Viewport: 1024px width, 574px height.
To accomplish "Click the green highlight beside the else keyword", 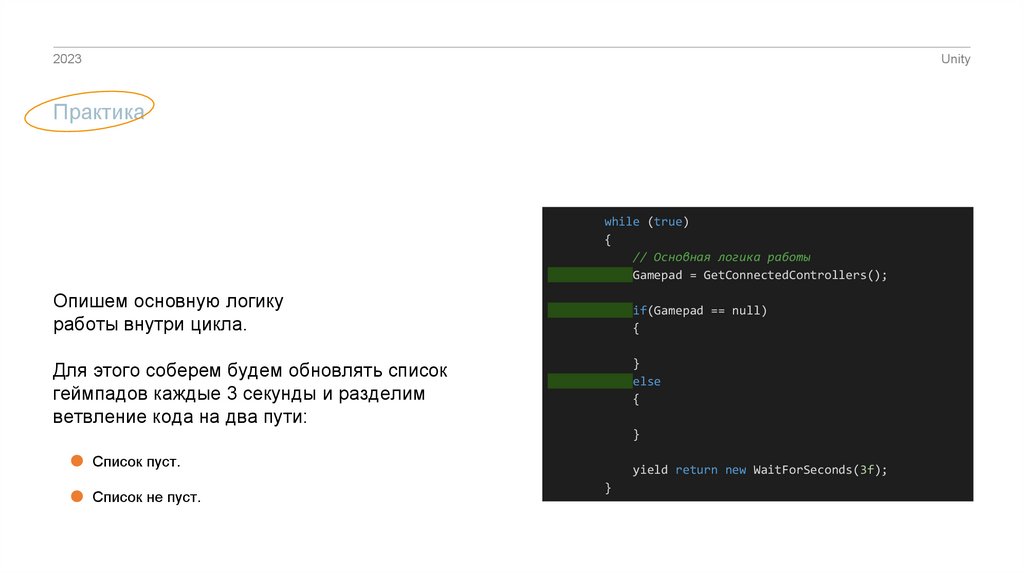I will [x=589, y=382].
